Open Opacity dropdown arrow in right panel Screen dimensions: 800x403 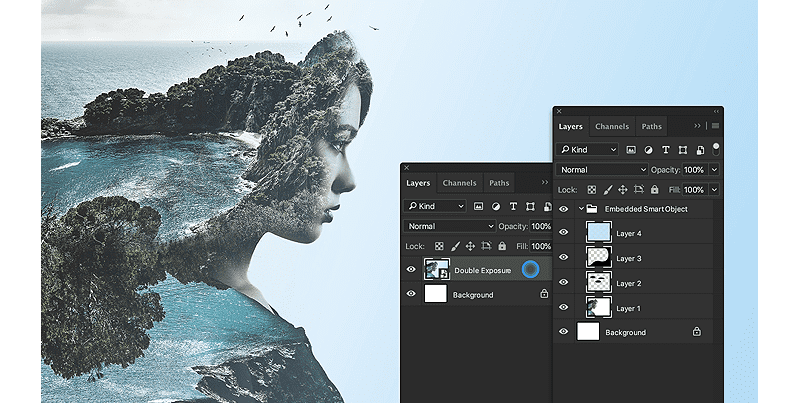tap(714, 170)
